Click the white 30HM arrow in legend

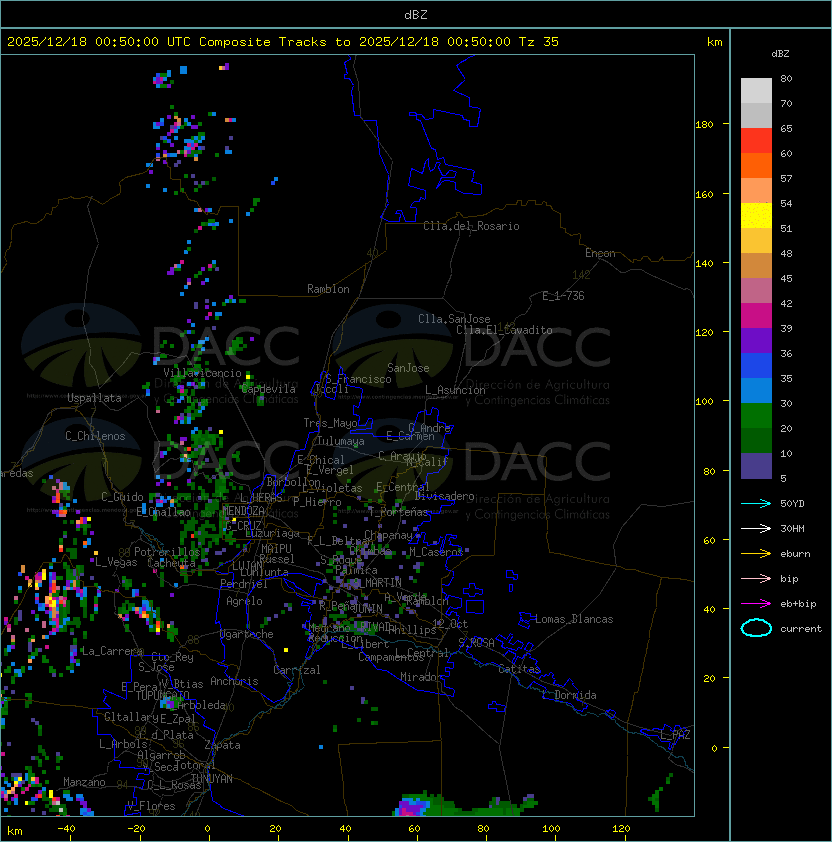[x=756, y=528]
